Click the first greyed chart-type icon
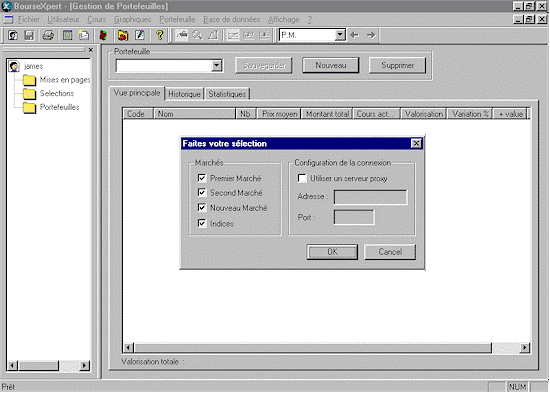Viewport: 550px width, 393px height. pos(233,35)
